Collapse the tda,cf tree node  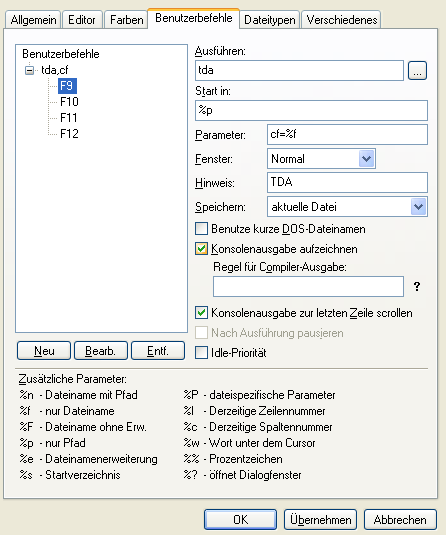click(30, 70)
